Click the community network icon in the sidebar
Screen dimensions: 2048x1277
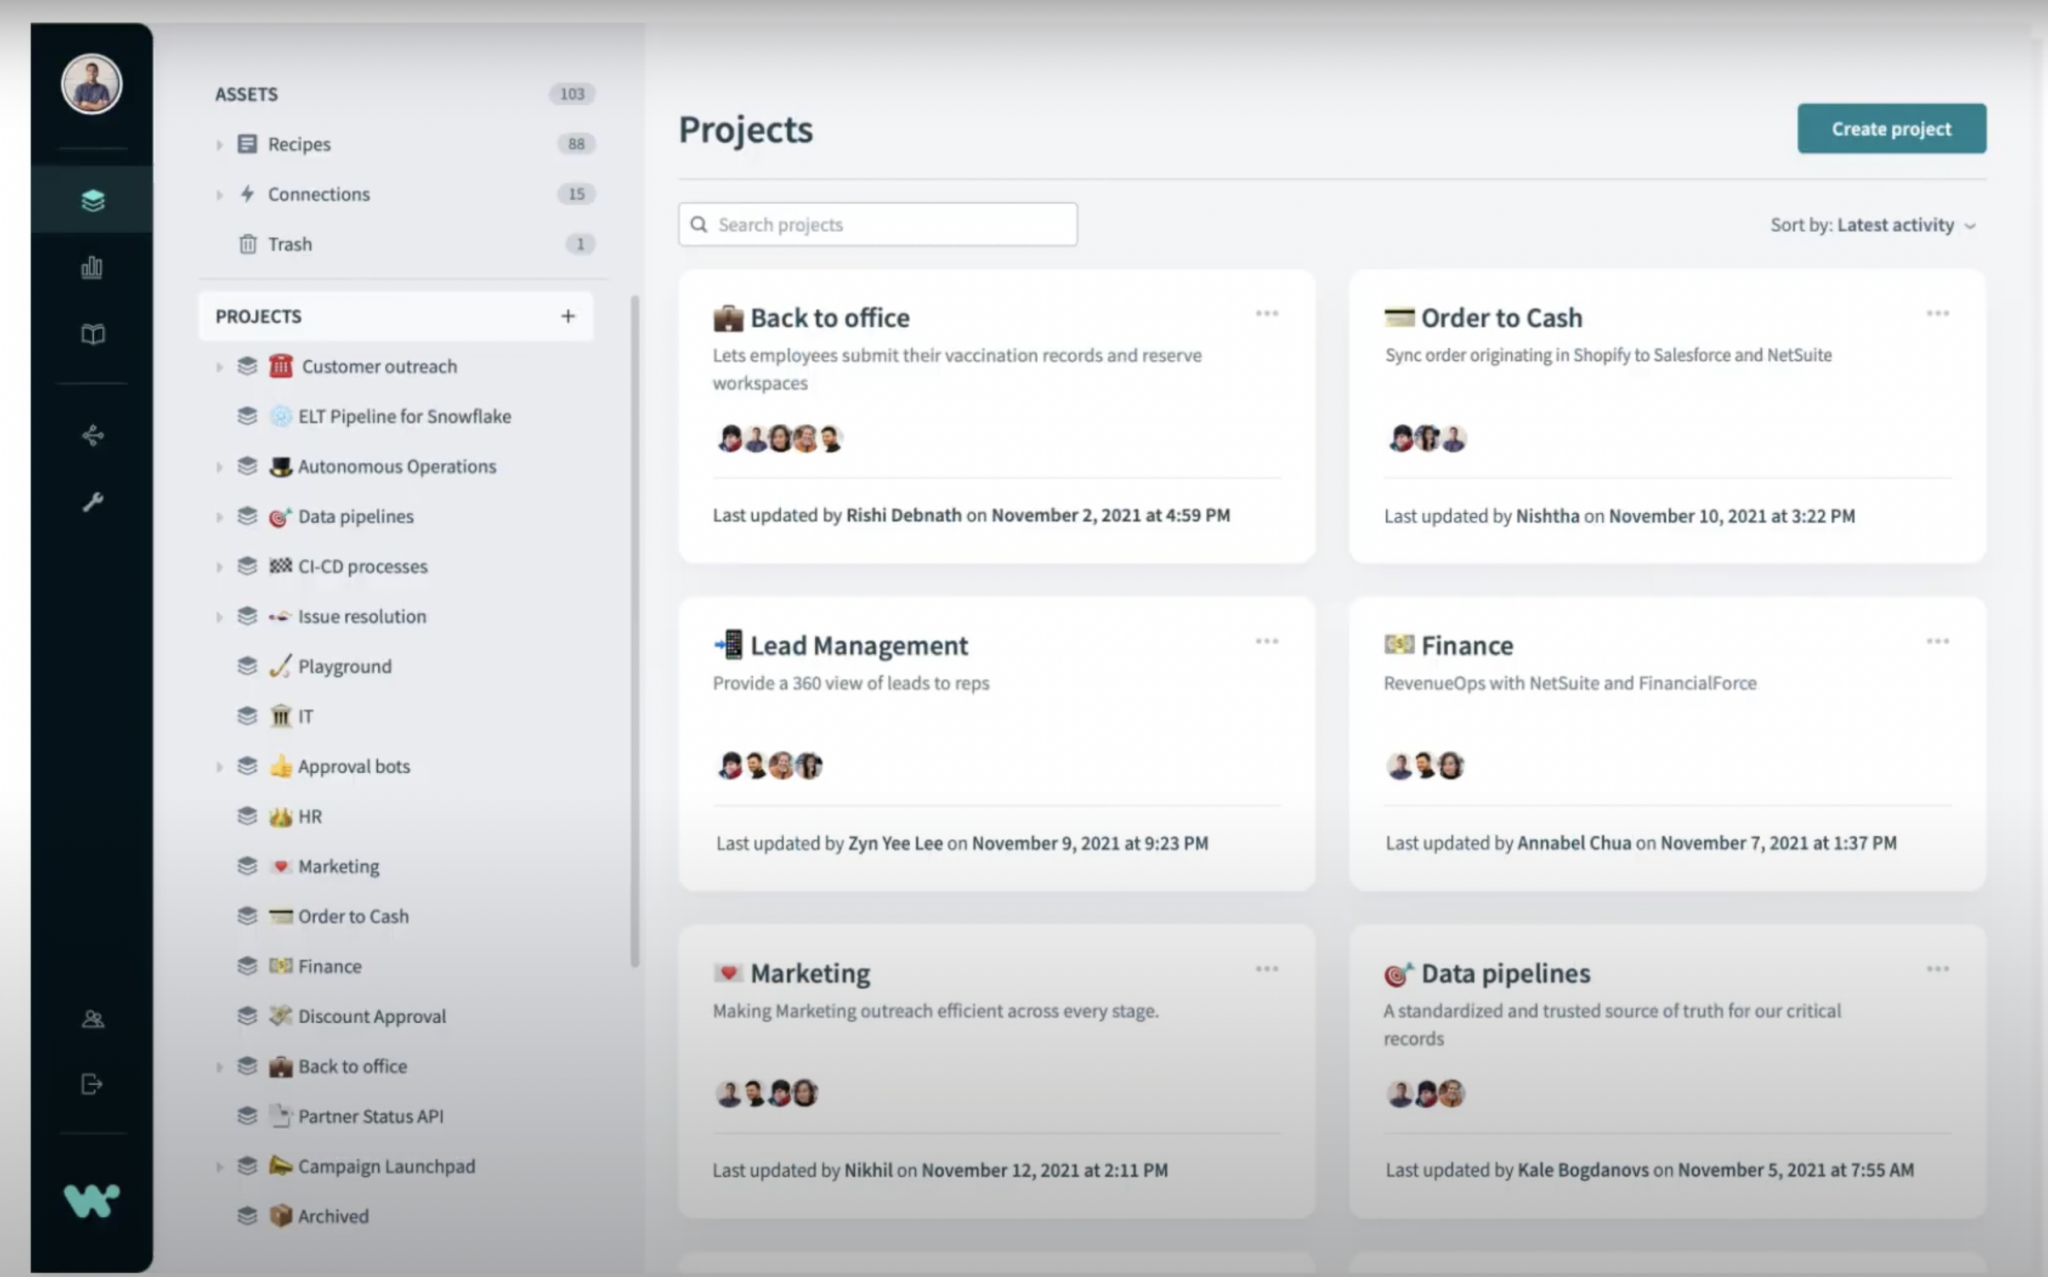point(91,435)
